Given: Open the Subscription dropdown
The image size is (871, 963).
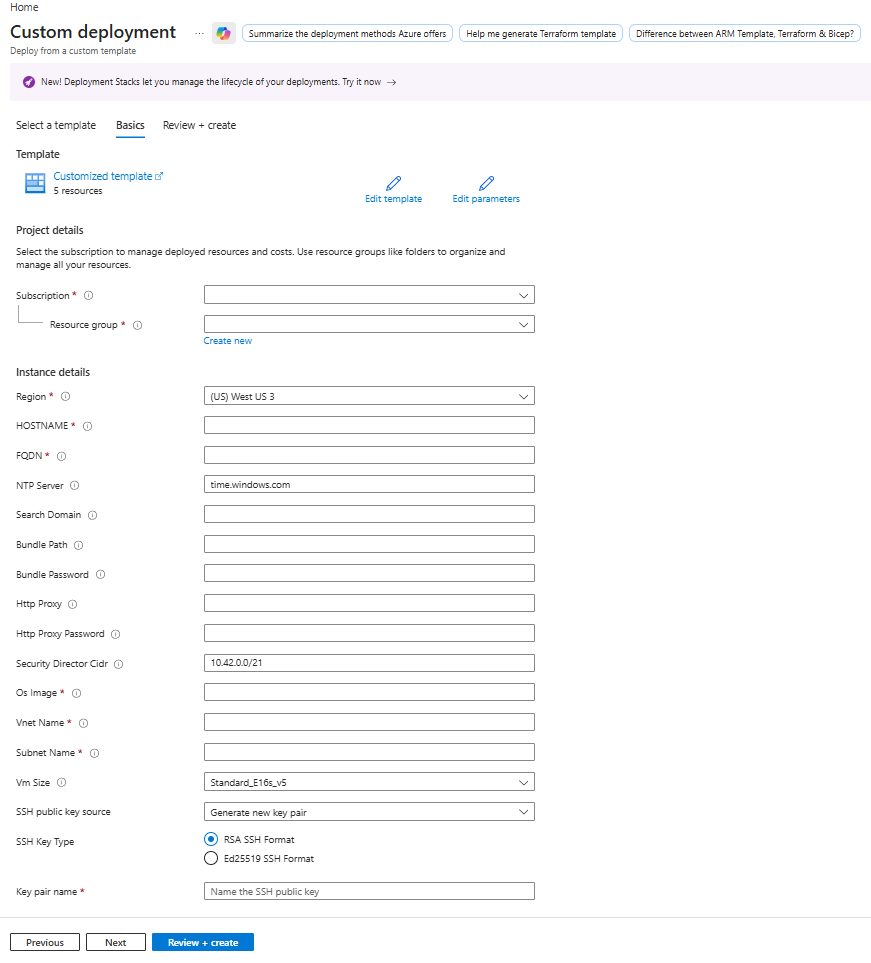Looking at the screenshot, I should pyautogui.click(x=369, y=295).
